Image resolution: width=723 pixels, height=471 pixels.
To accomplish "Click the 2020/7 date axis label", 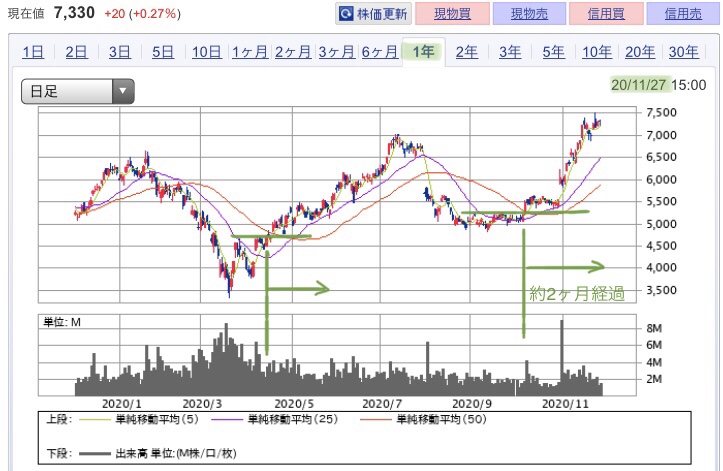I will click(x=382, y=404).
